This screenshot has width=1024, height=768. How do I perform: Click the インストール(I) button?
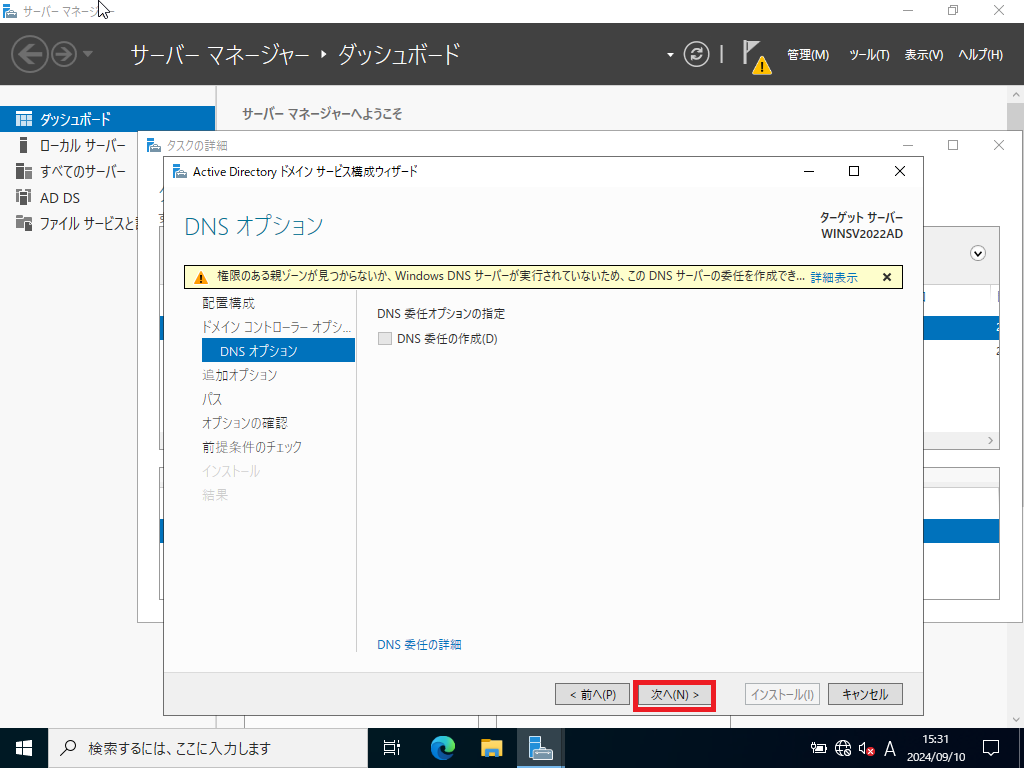tap(782, 694)
